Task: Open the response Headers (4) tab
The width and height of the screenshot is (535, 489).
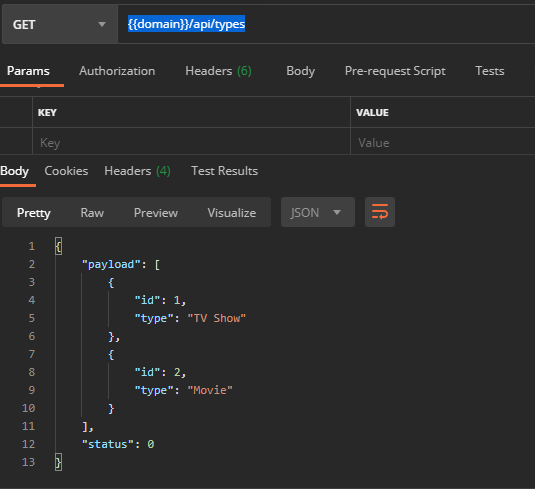Action: (138, 171)
